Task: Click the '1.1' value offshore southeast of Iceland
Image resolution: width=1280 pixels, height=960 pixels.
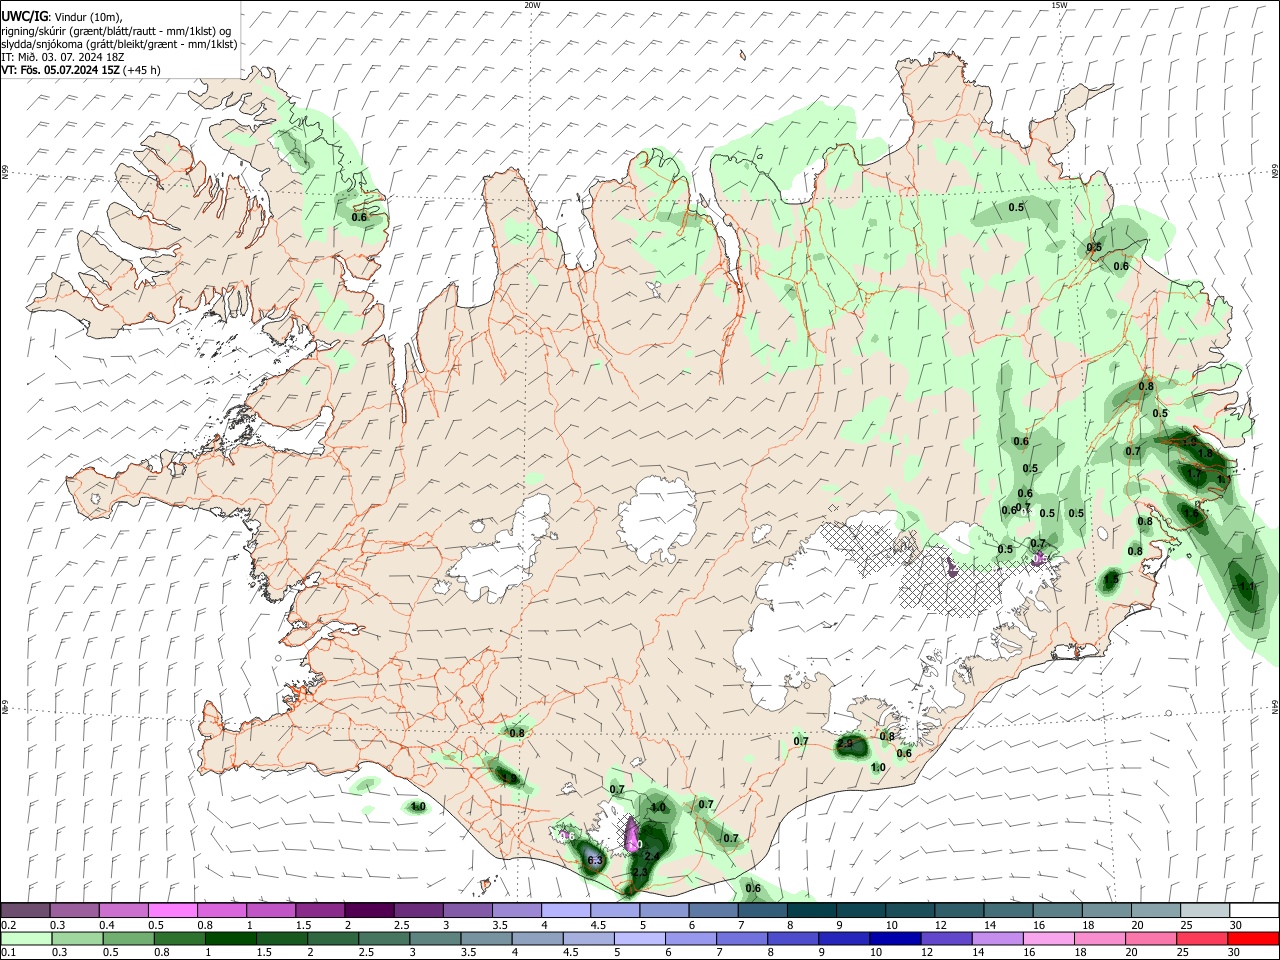Action: (1245, 587)
